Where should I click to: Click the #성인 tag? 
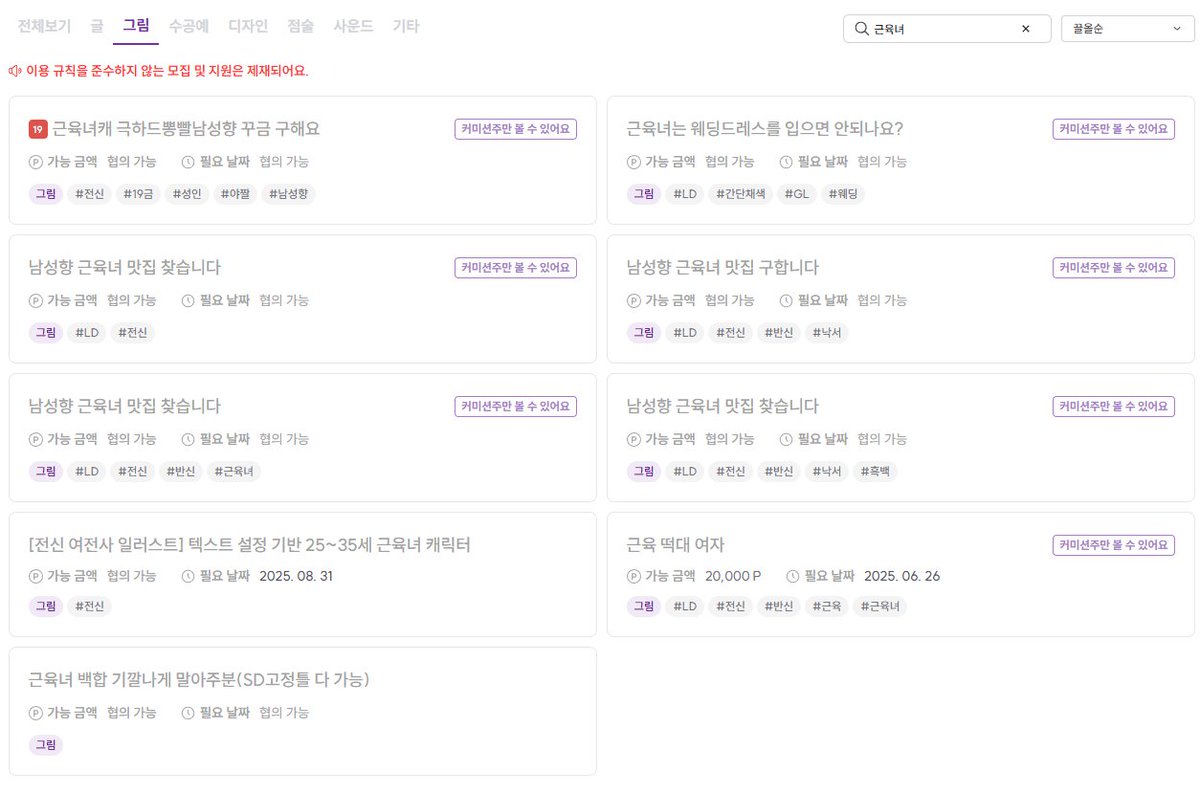point(186,194)
